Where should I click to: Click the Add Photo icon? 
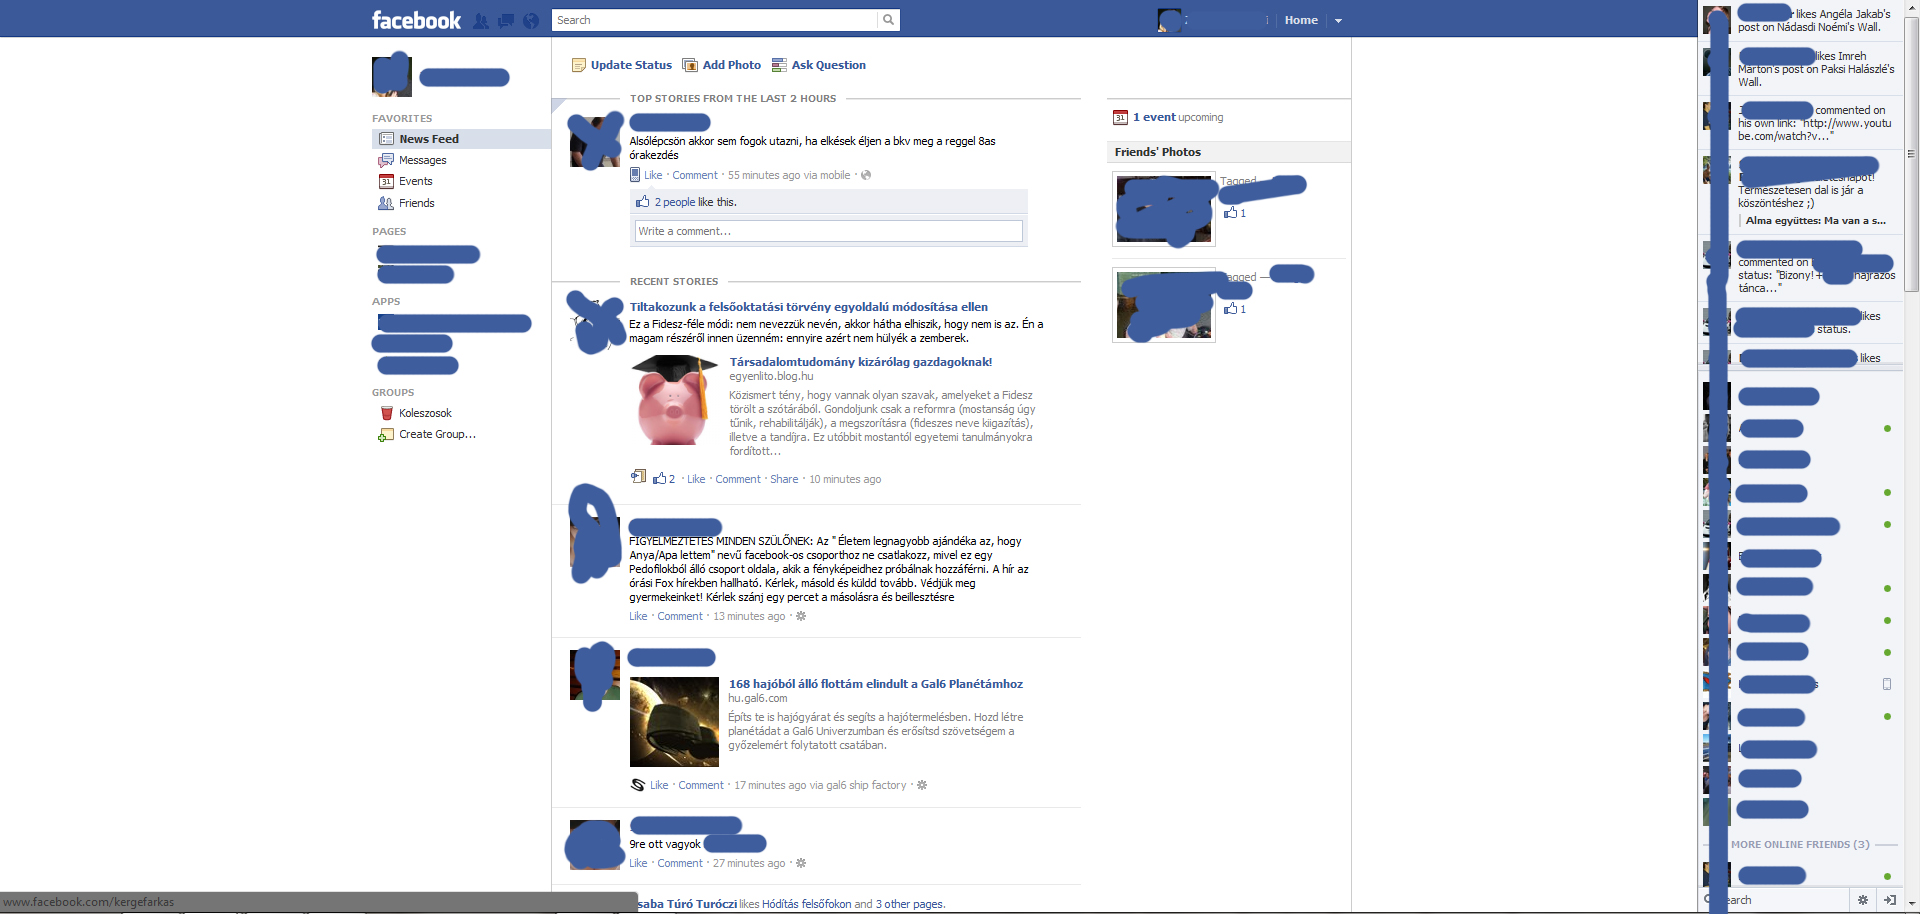point(690,65)
